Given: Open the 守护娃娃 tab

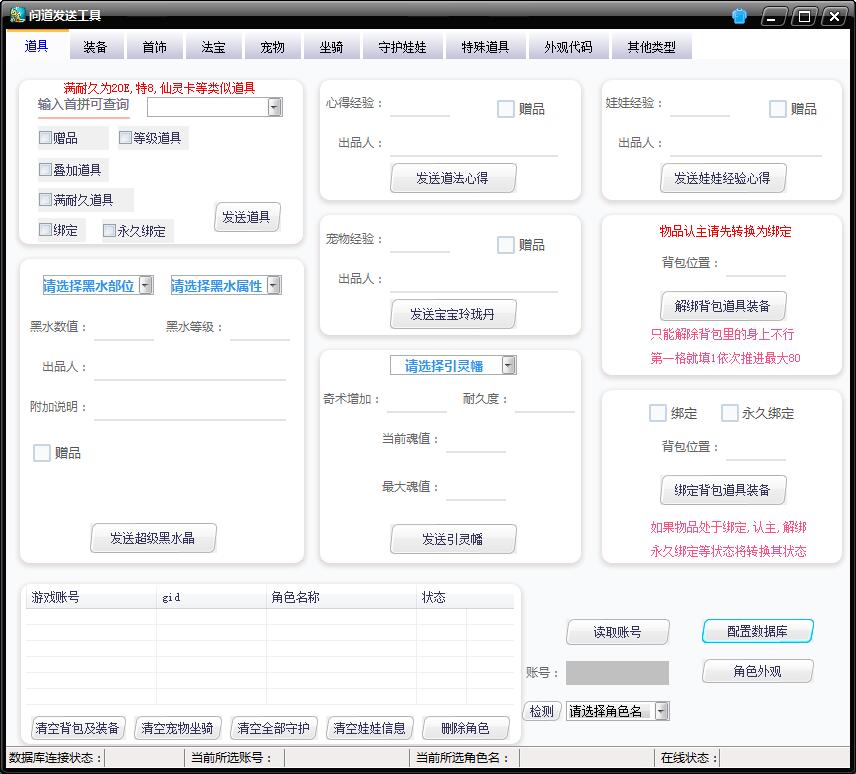Looking at the screenshot, I should click(402, 47).
